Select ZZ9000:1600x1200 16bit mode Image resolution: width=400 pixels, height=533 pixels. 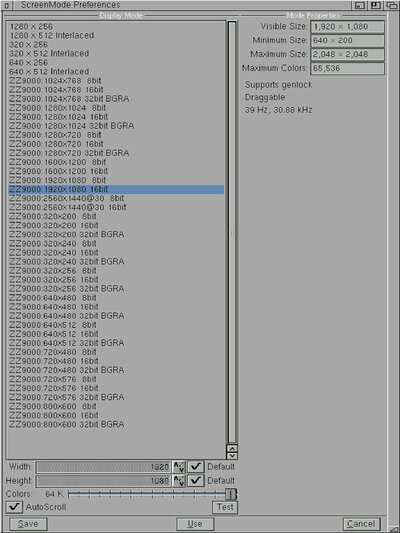coord(116,171)
